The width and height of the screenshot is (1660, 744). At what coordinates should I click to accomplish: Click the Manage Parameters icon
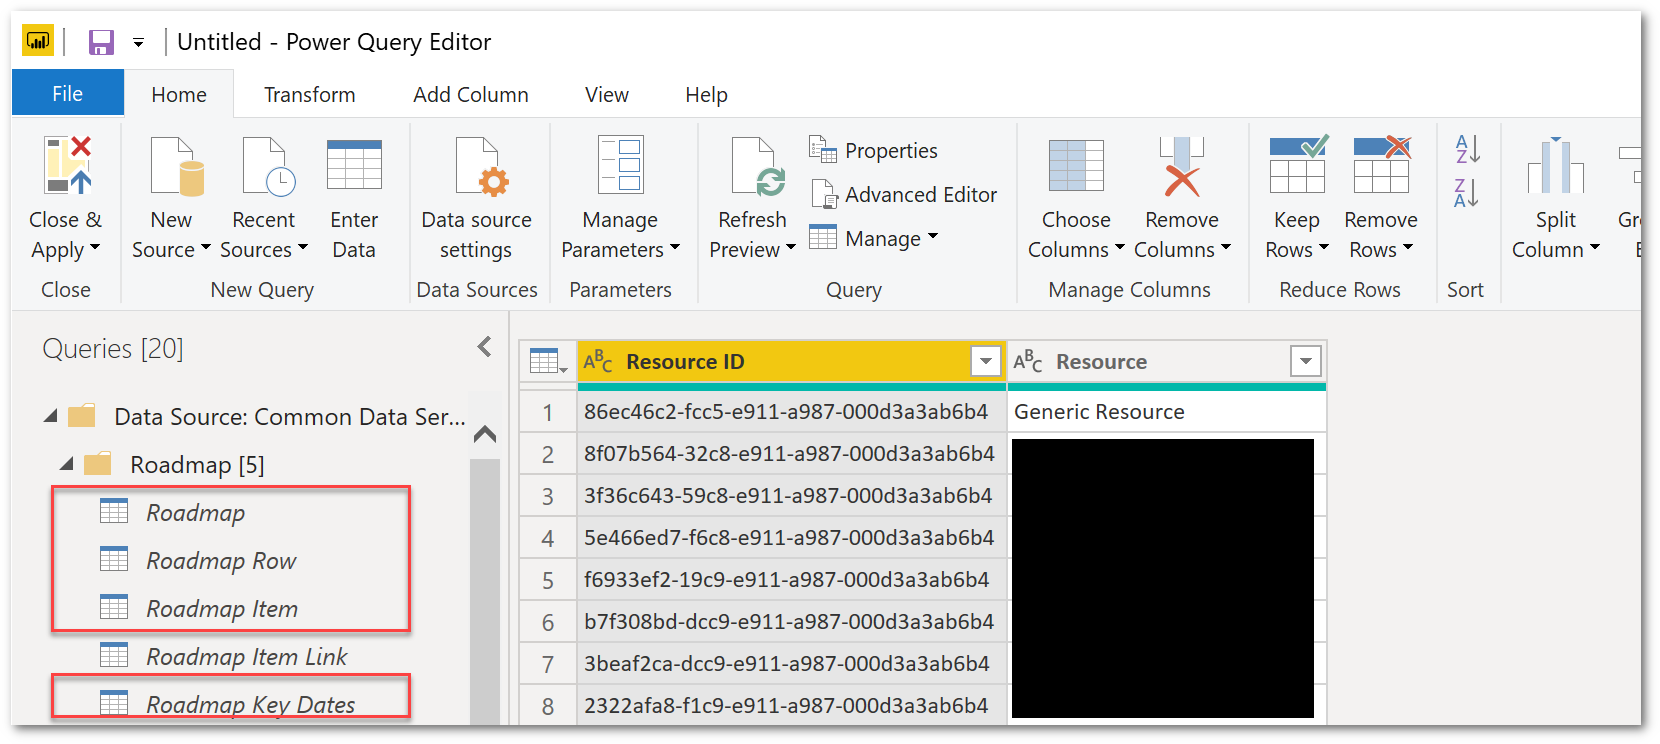pyautogui.click(x=620, y=165)
